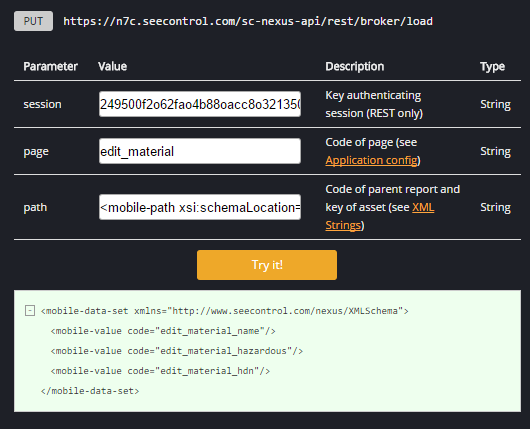Focus the session value input field
This screenshot has width=531, height=430.
click(x=200, y=104)
